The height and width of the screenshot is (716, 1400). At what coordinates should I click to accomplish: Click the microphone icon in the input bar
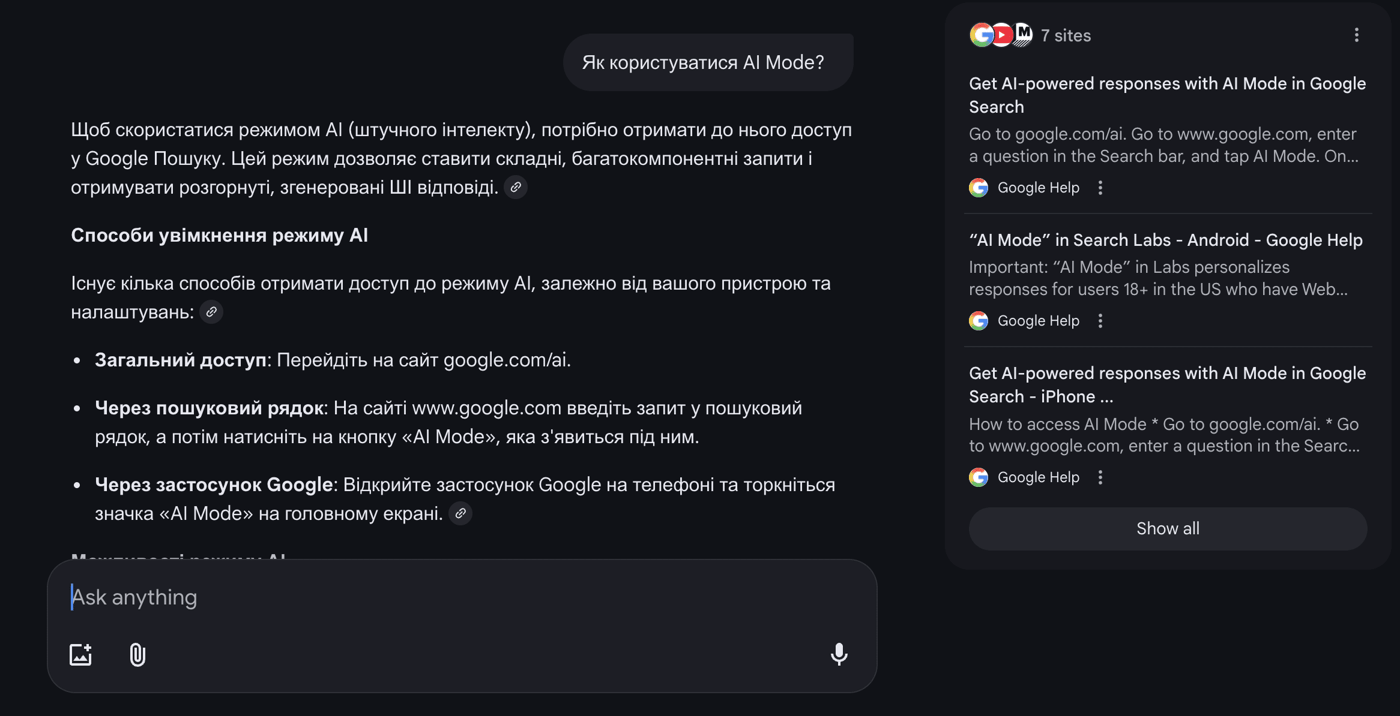point(838,654)
